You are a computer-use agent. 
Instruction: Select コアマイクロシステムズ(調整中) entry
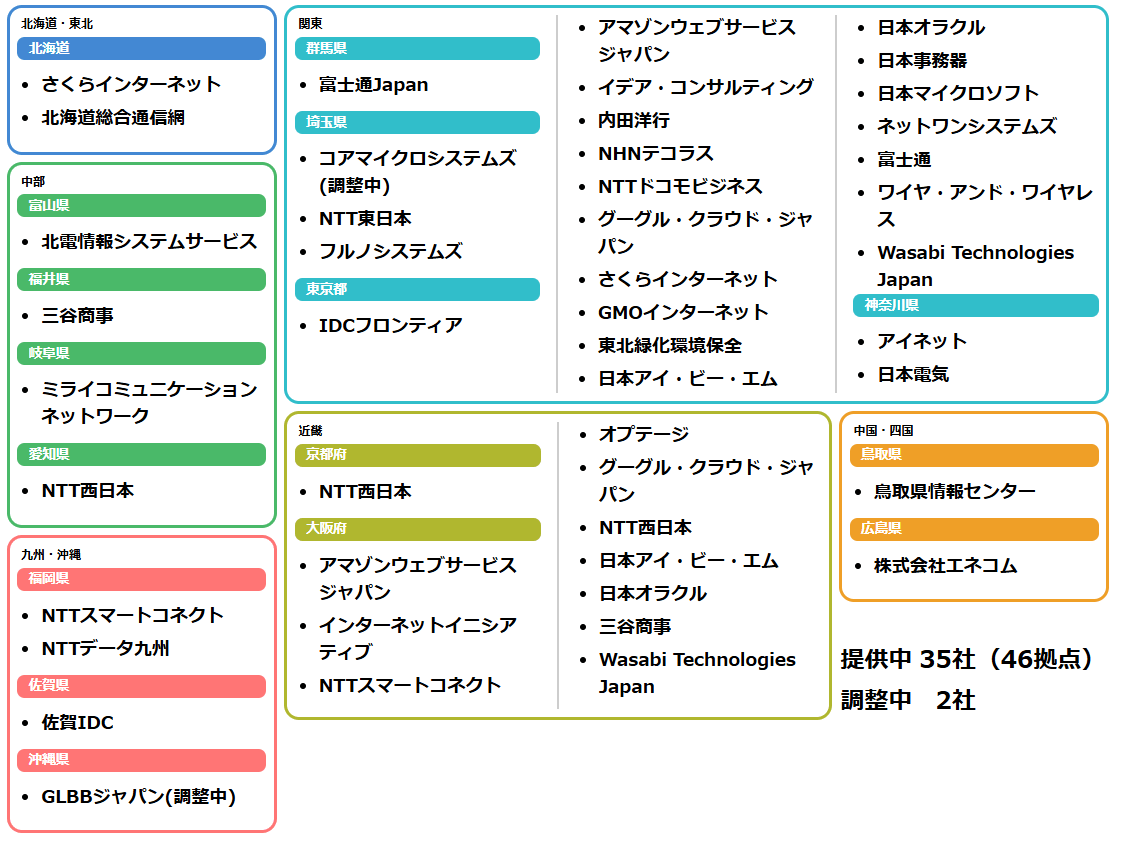(418, 172)
